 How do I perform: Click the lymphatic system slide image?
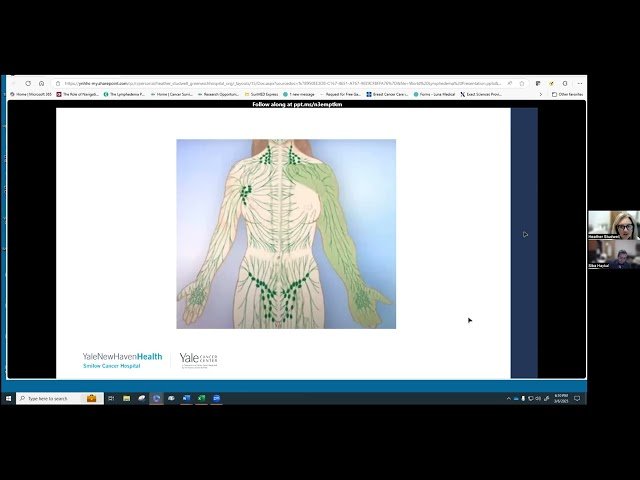[x=286, y=234]
